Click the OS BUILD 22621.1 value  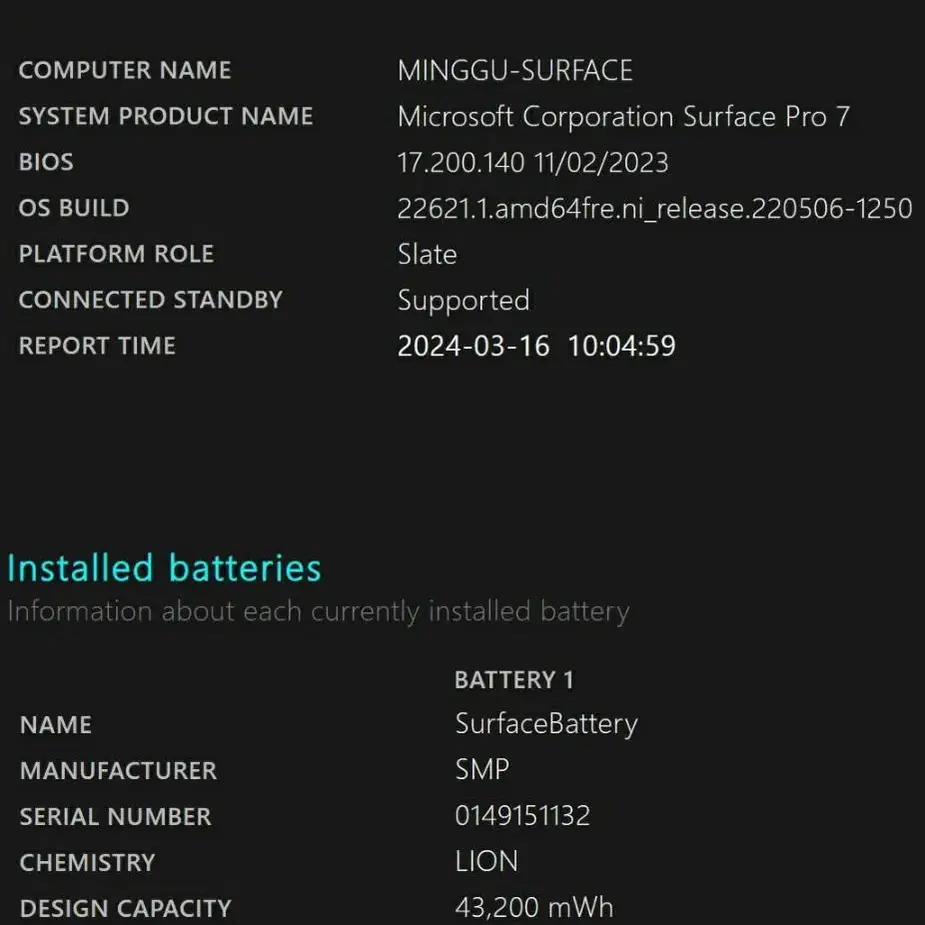[655, 209]
